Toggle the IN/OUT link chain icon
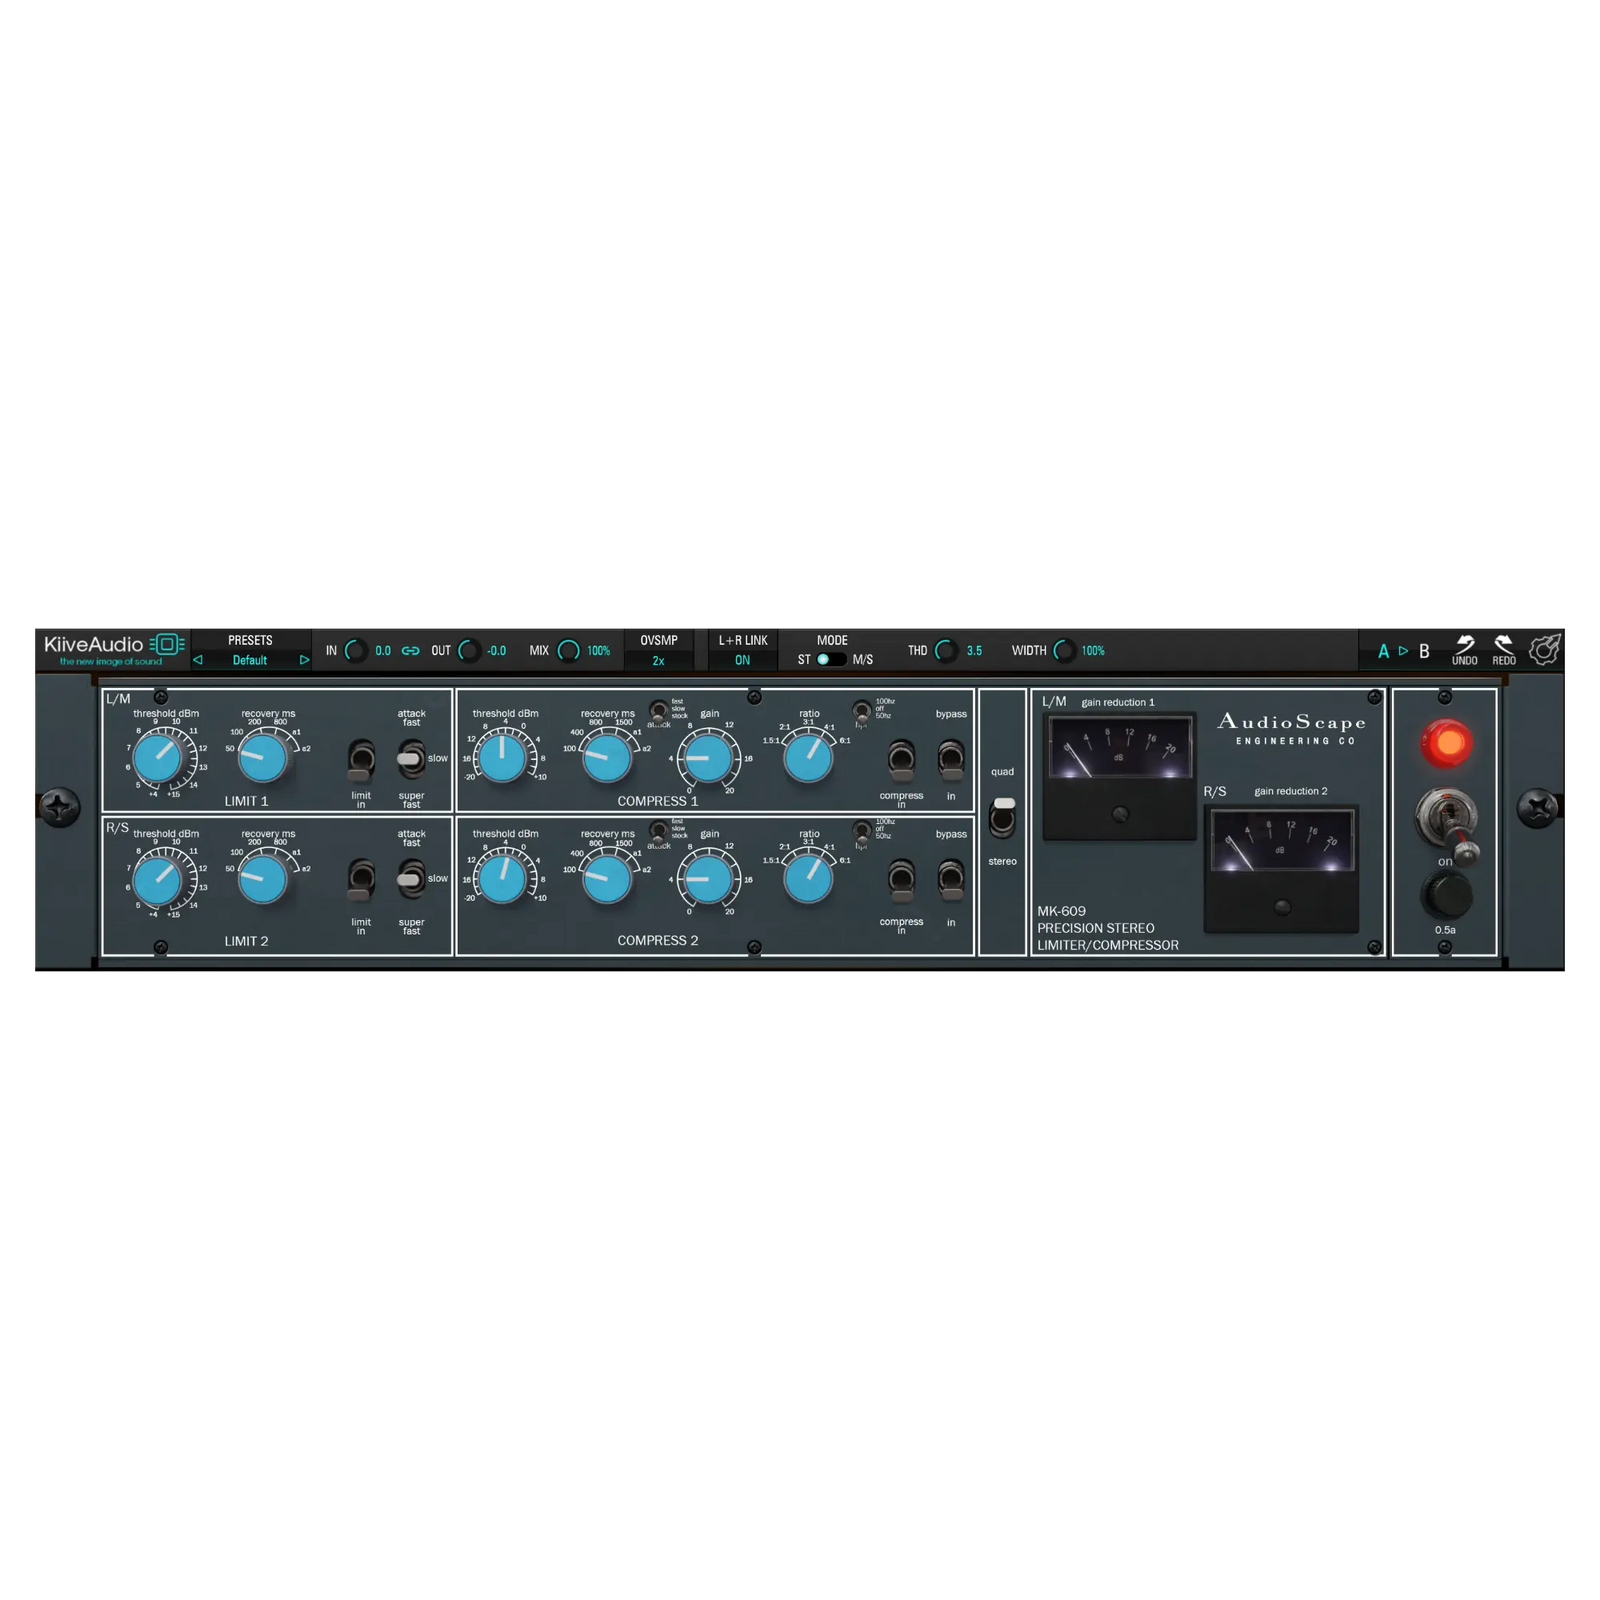This screenshot has height=1600, width=1600. pyautogui.click(x=411, y=651)
